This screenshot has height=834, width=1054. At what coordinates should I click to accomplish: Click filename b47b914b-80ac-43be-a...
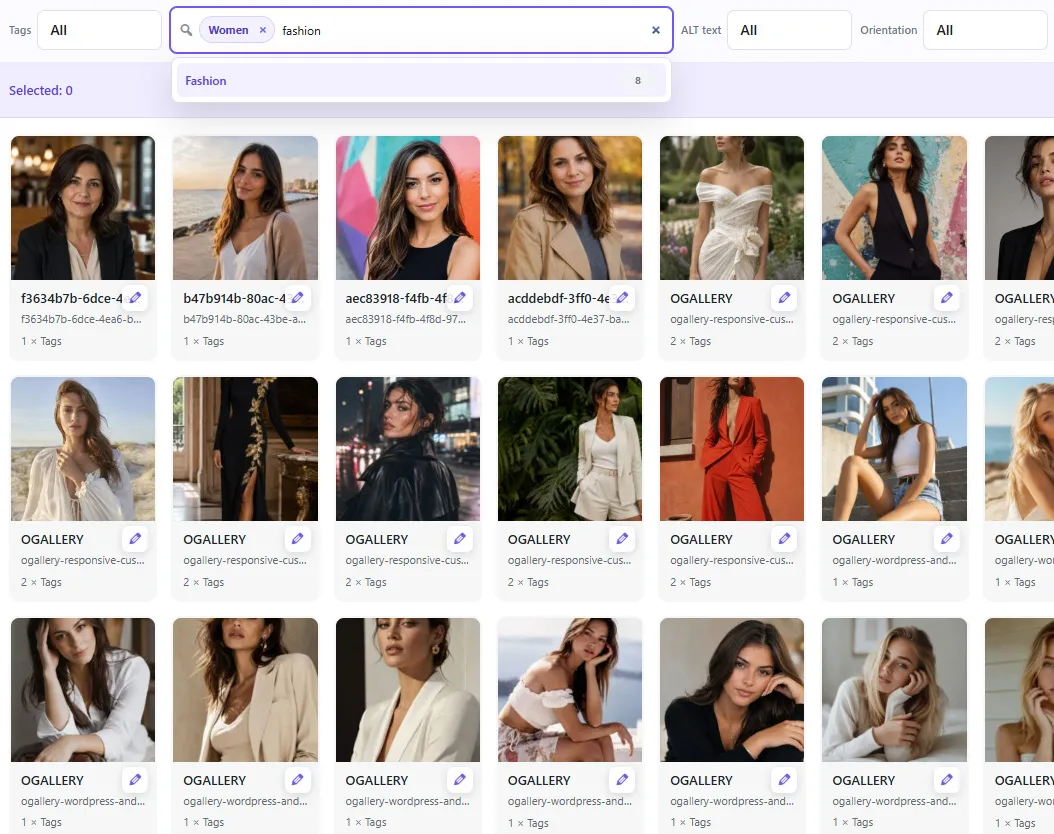click(x=245, y=319)
